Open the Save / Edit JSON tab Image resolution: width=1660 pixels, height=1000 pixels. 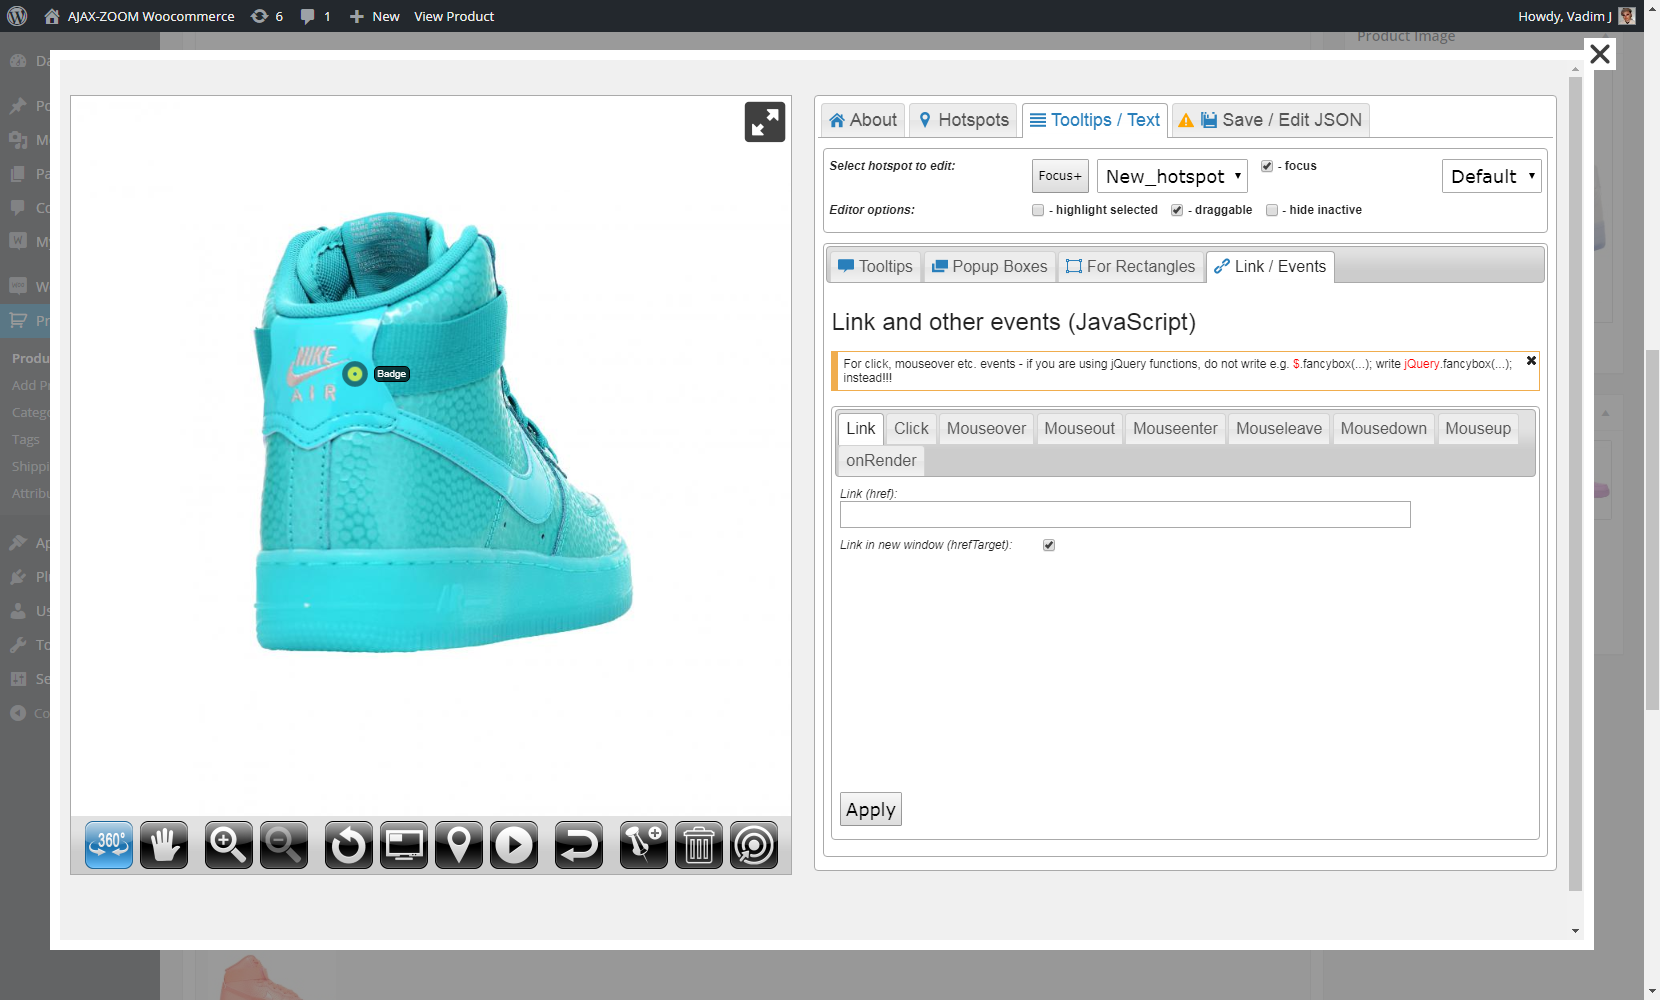(x=1270, y=120)
